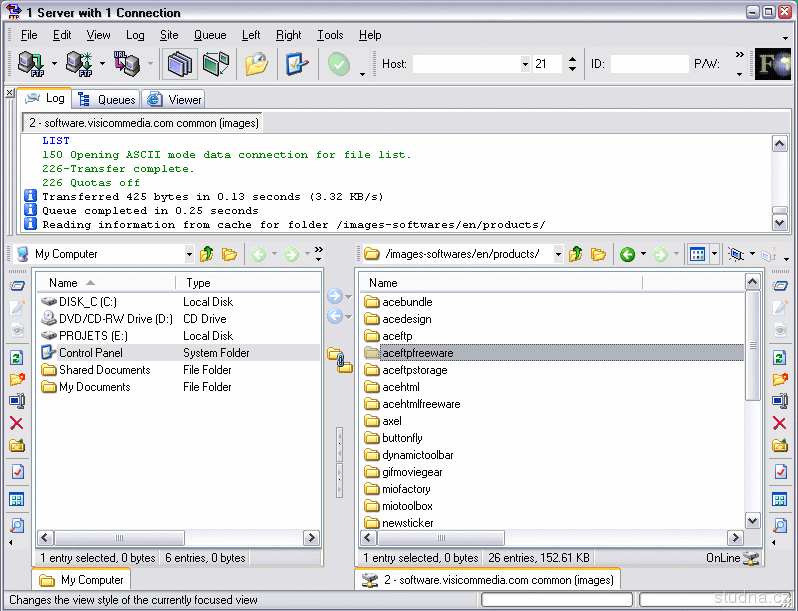Viewport: 798px width, 611px height.
Task: Click green refresh icon in right sidebar
Action: point(780,357)
